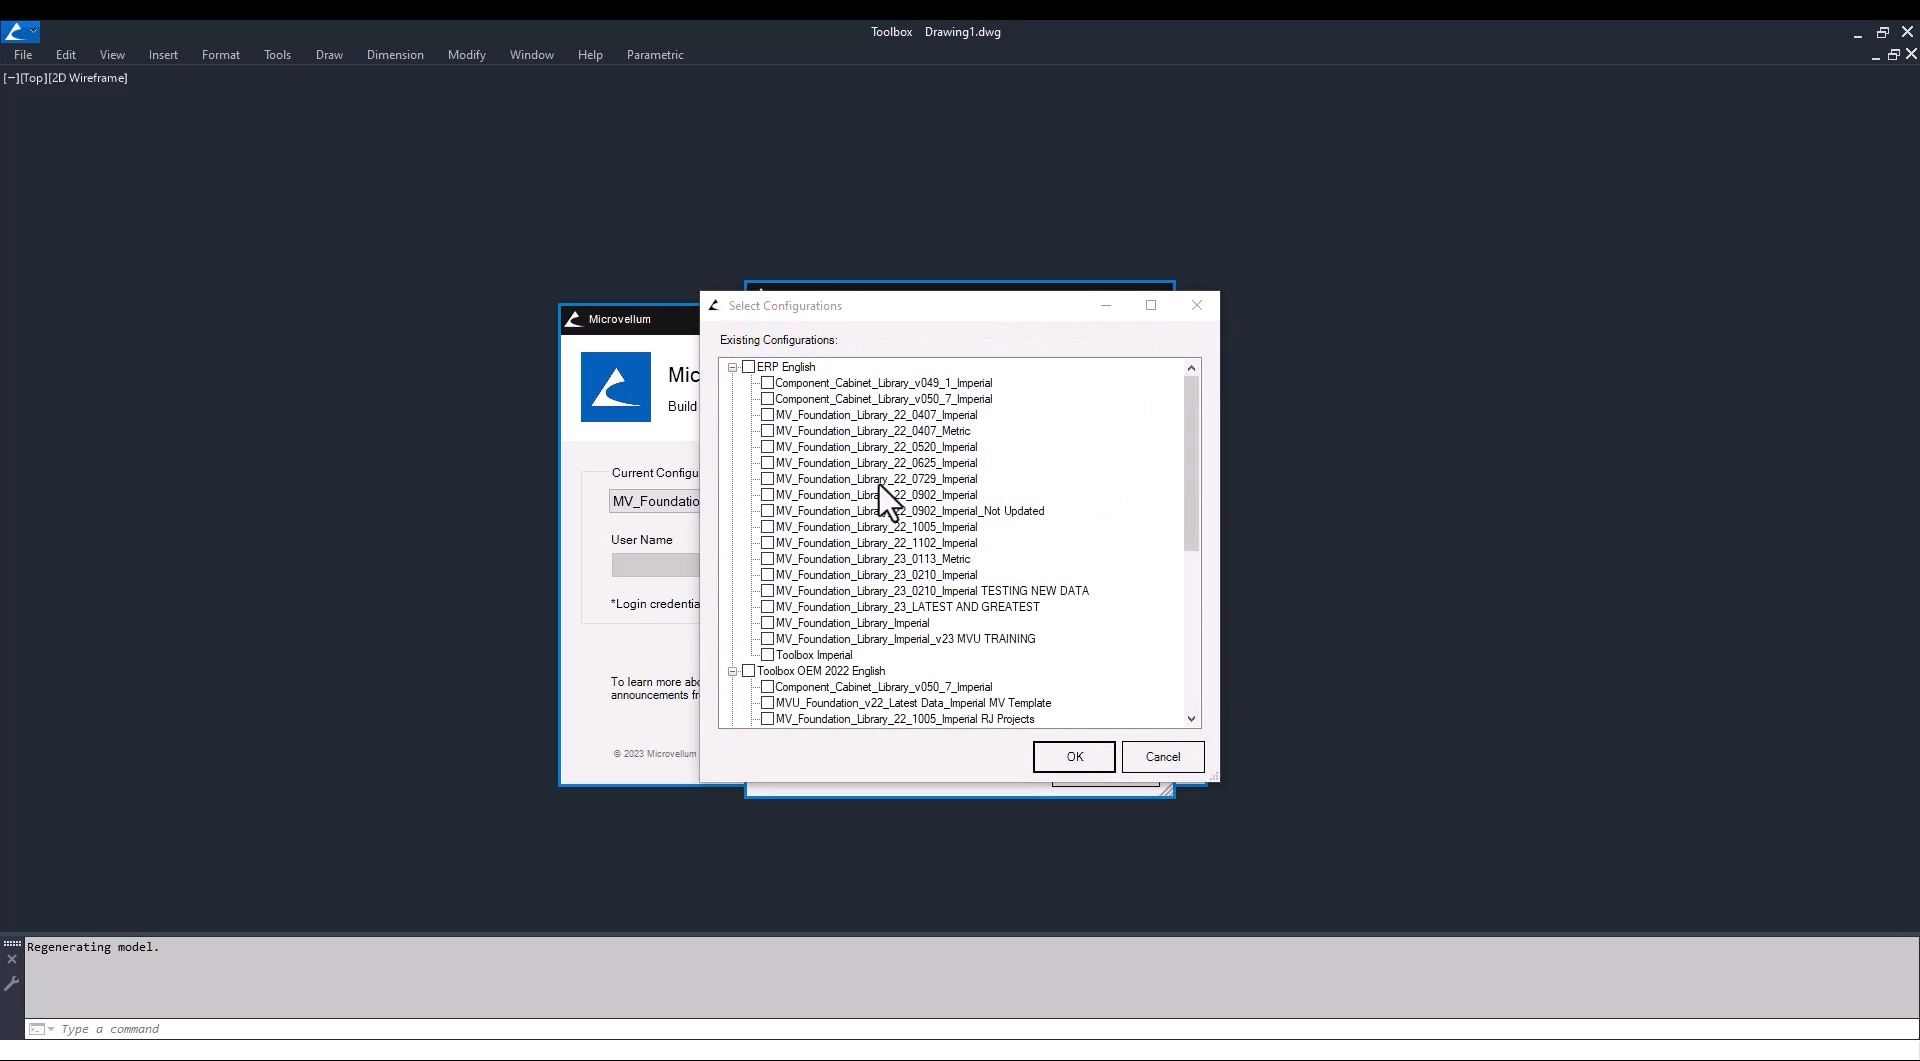1920x1061 pixels.
Task: Confirm selection with OK button
Action: 1074,757
